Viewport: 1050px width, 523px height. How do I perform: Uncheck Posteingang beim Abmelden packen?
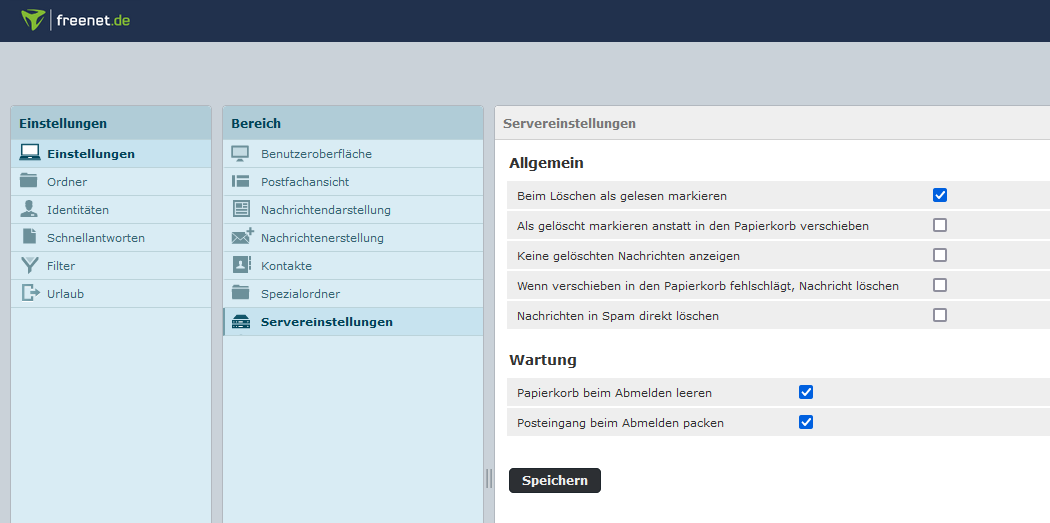pos(806,422)
